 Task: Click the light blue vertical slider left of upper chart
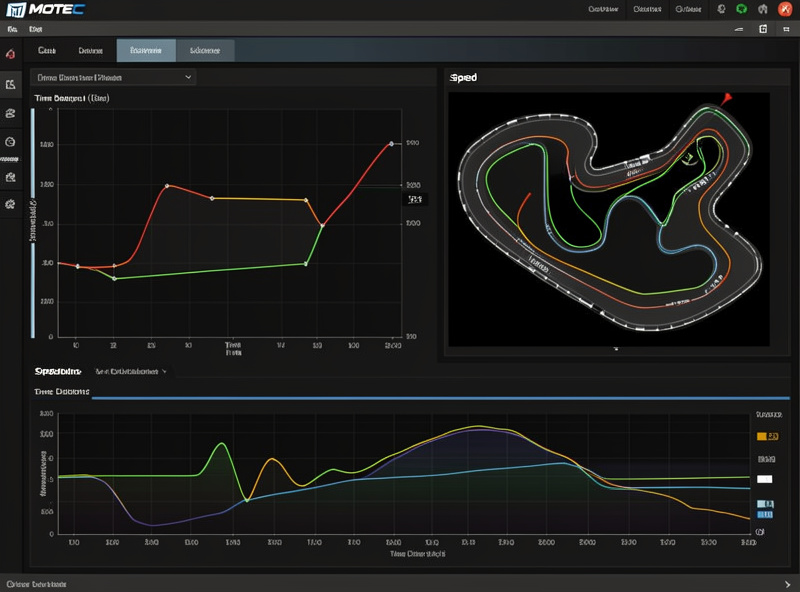[33, 223]
